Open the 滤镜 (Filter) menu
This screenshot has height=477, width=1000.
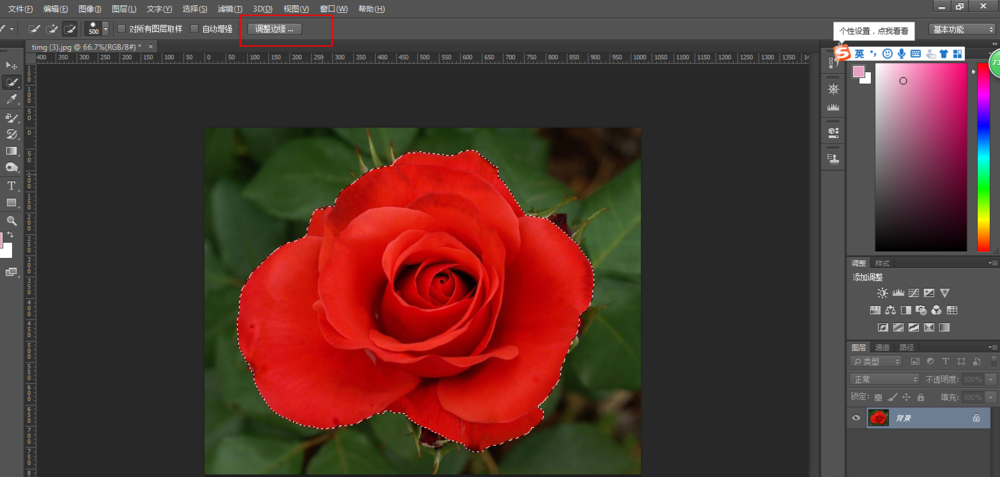(x=229, y=8)
